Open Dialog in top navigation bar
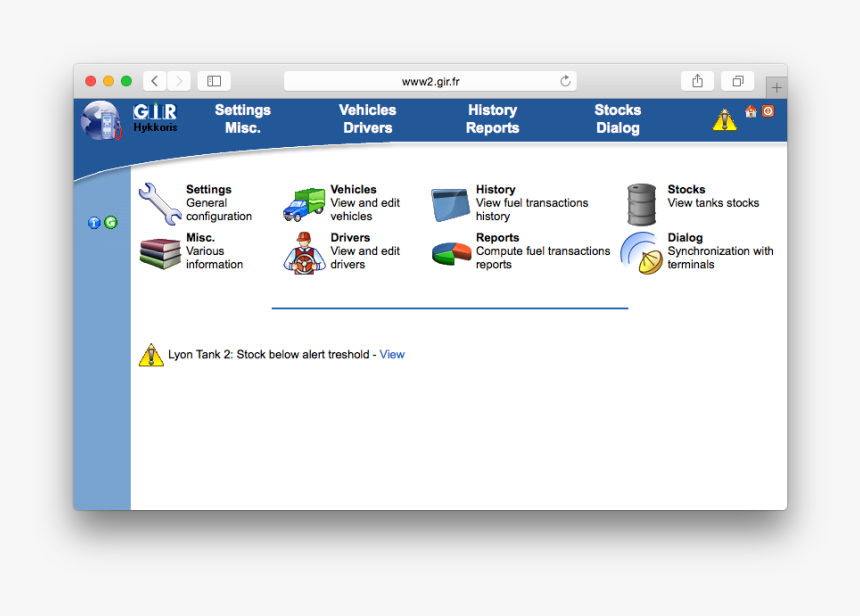Image resolution: width=860 pixels, height=616 pixels. [x=618, y=128]
